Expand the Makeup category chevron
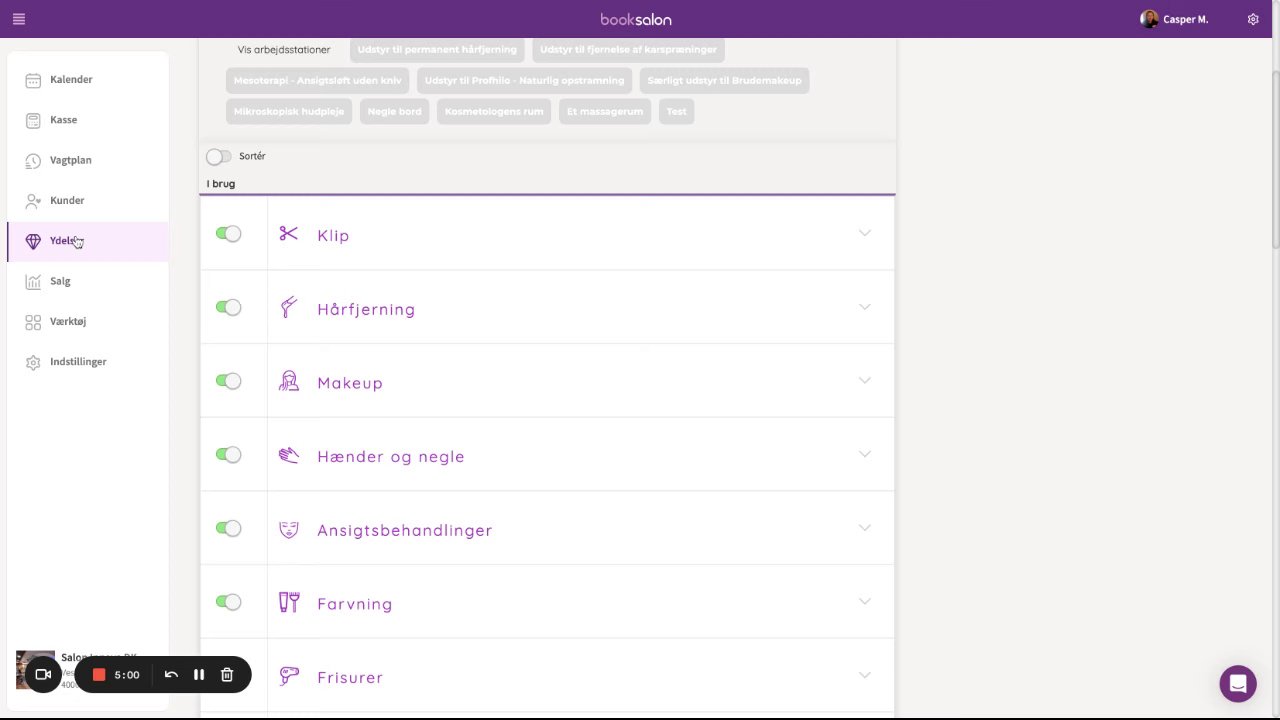 865,381
